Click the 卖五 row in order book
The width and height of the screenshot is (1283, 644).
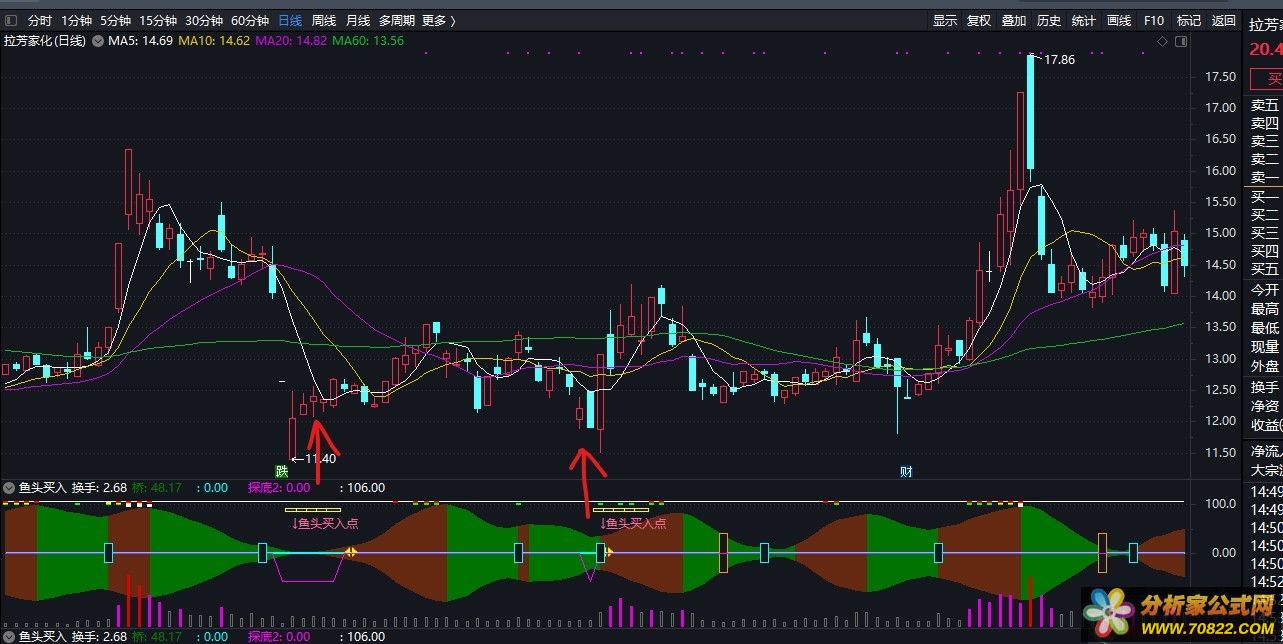tap(1265, 105)
